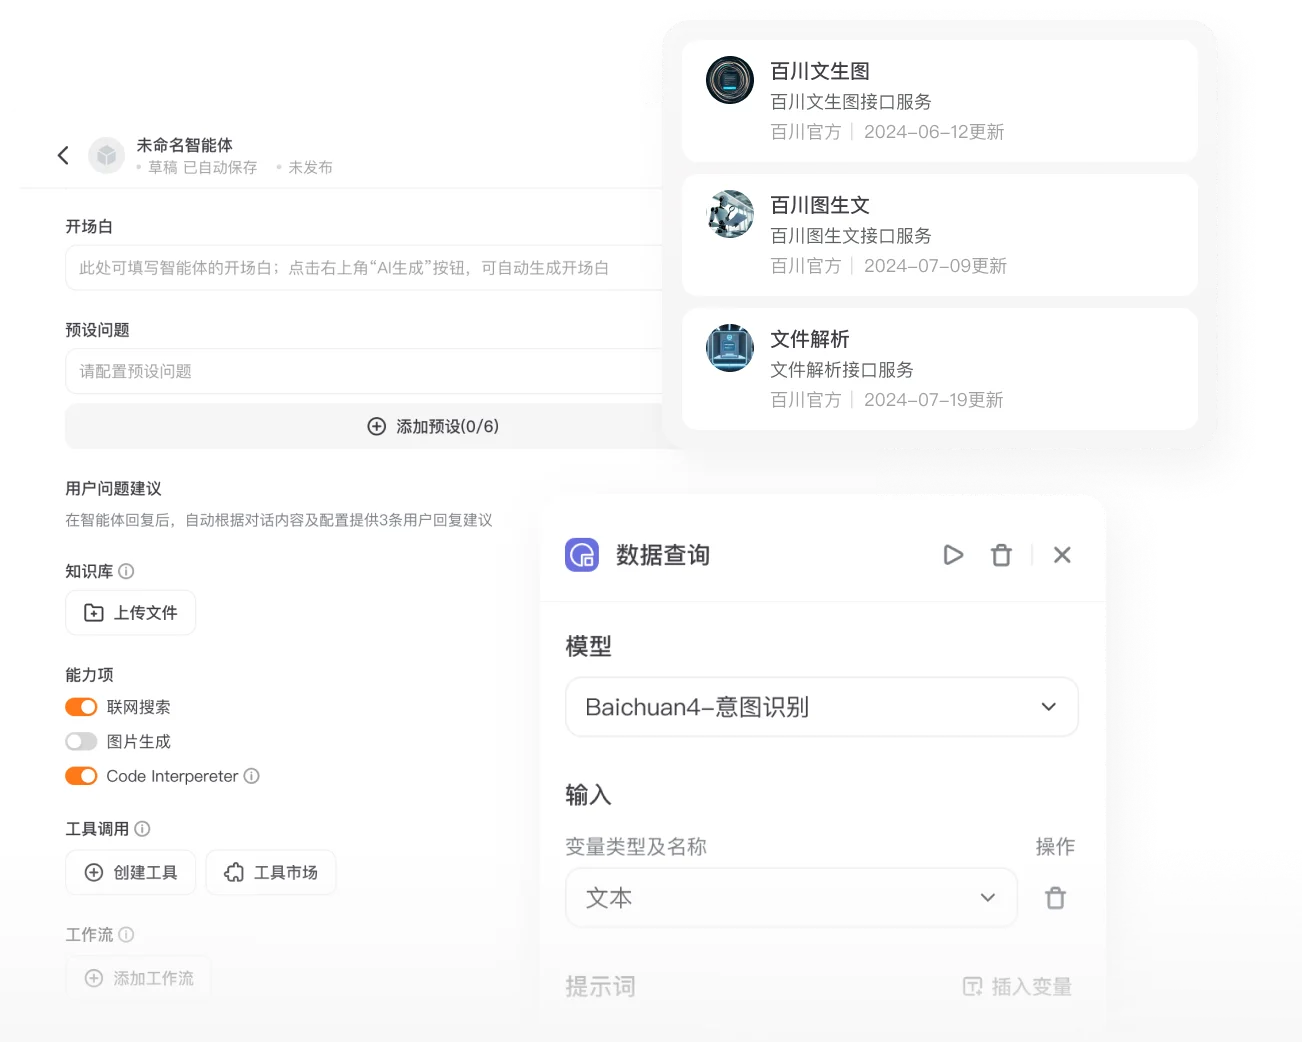The image size is (1302, 1042).
Task: Open the 工具市场 tool marketplace
Action: pos(270,872)
